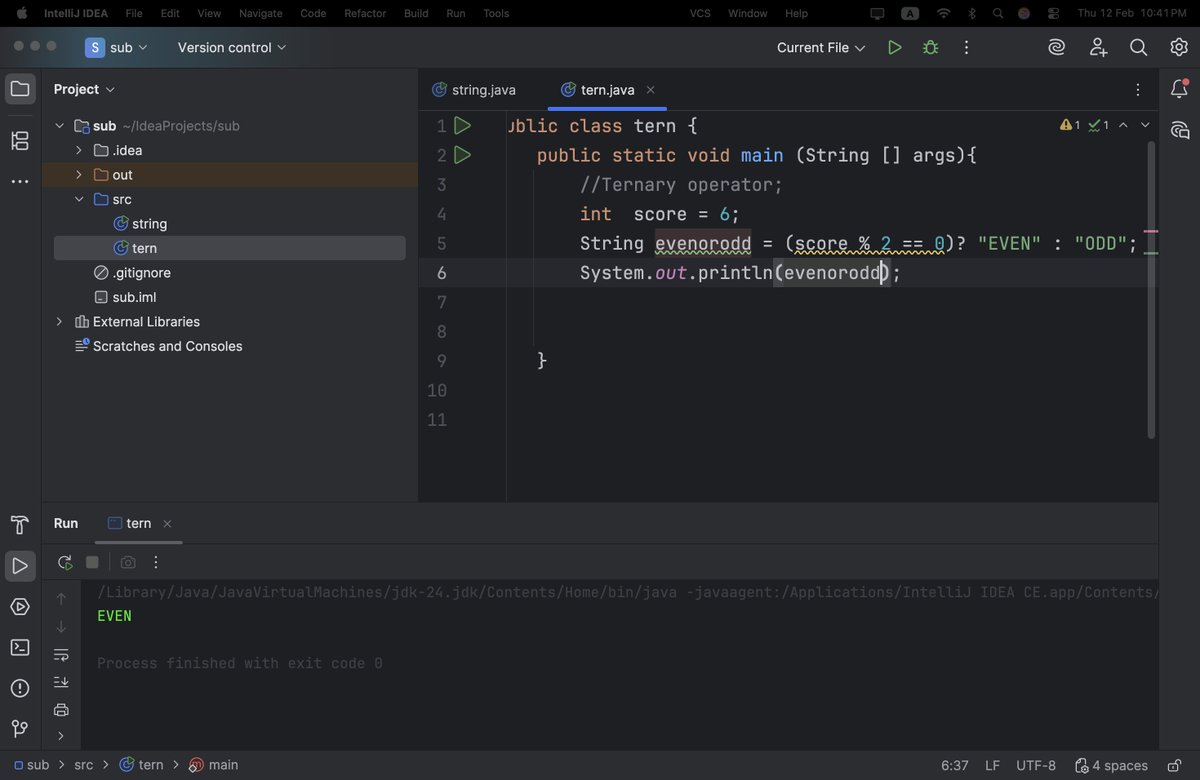Open the Current File run configuration dropdown
This screenshot has width=1200, height=780.
point(820,47)
